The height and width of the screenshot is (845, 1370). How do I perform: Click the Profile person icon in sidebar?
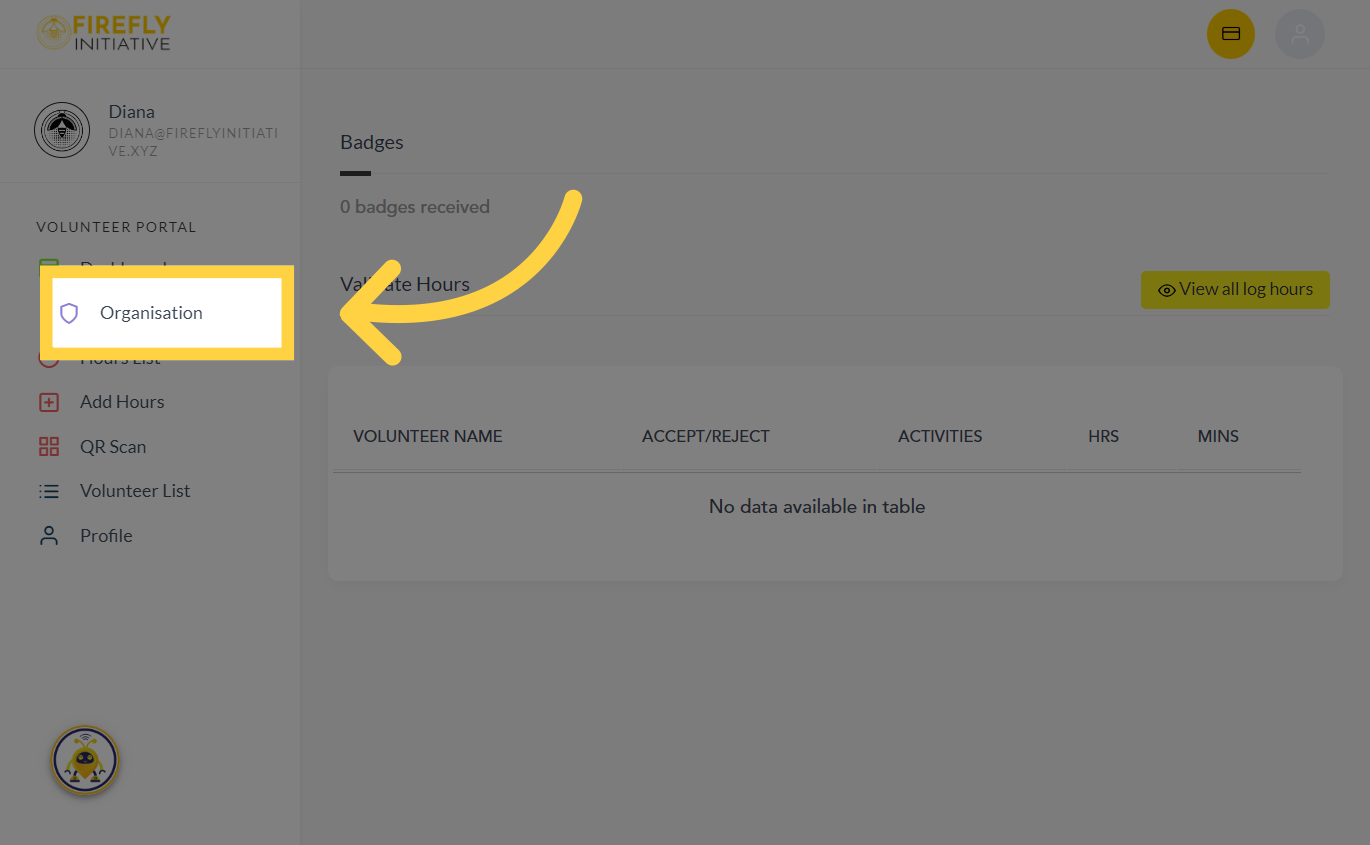pos(49,536)
